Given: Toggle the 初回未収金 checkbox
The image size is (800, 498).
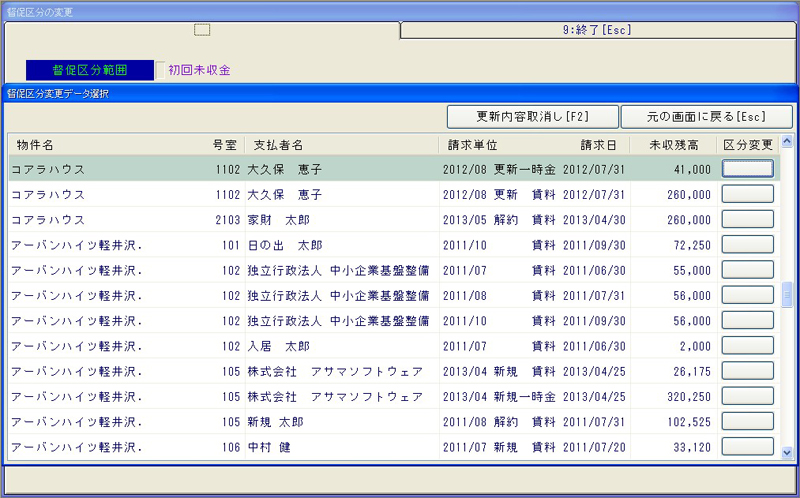Looking at the screenshot, I should coord(161,70).
